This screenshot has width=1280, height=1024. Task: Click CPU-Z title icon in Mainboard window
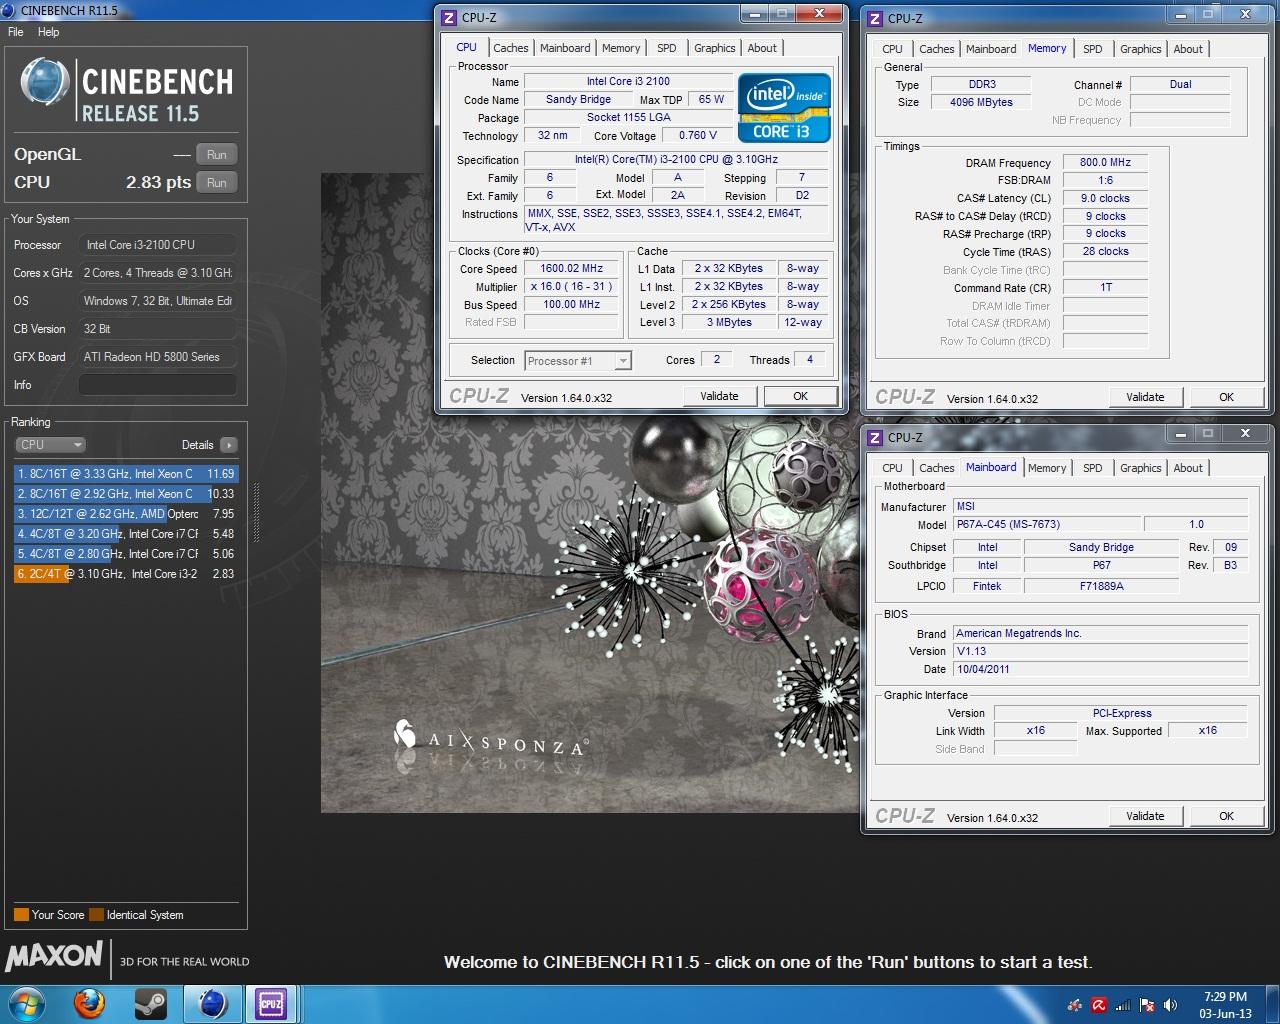click(x=876, y=437)
